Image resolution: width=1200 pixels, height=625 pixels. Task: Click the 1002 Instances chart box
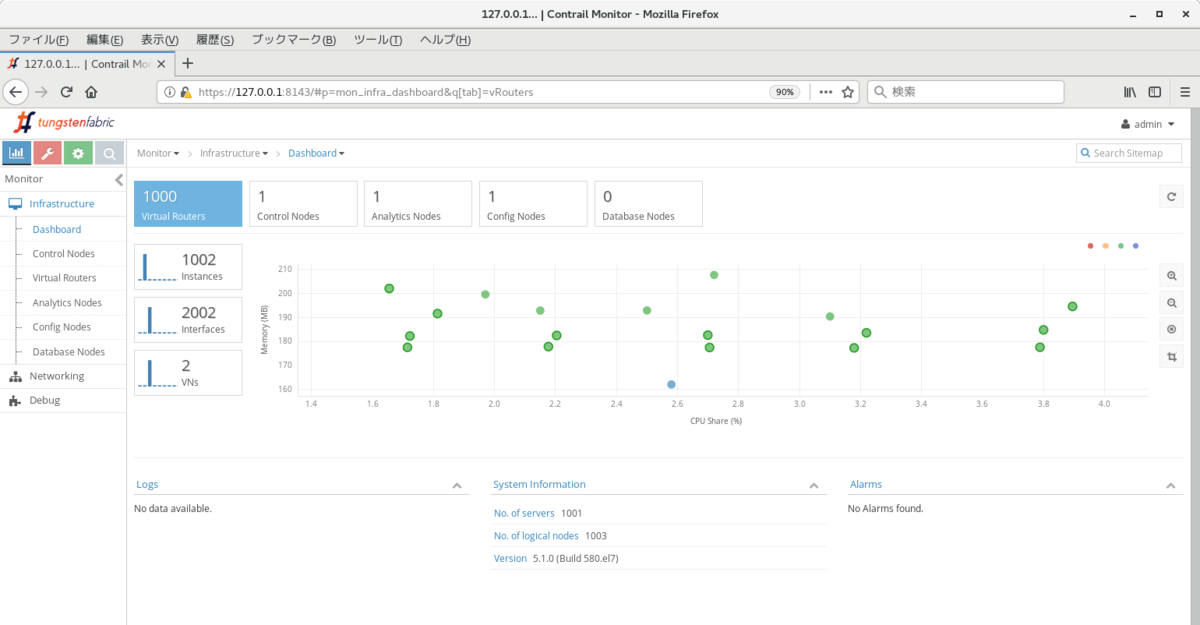[188, 267]
